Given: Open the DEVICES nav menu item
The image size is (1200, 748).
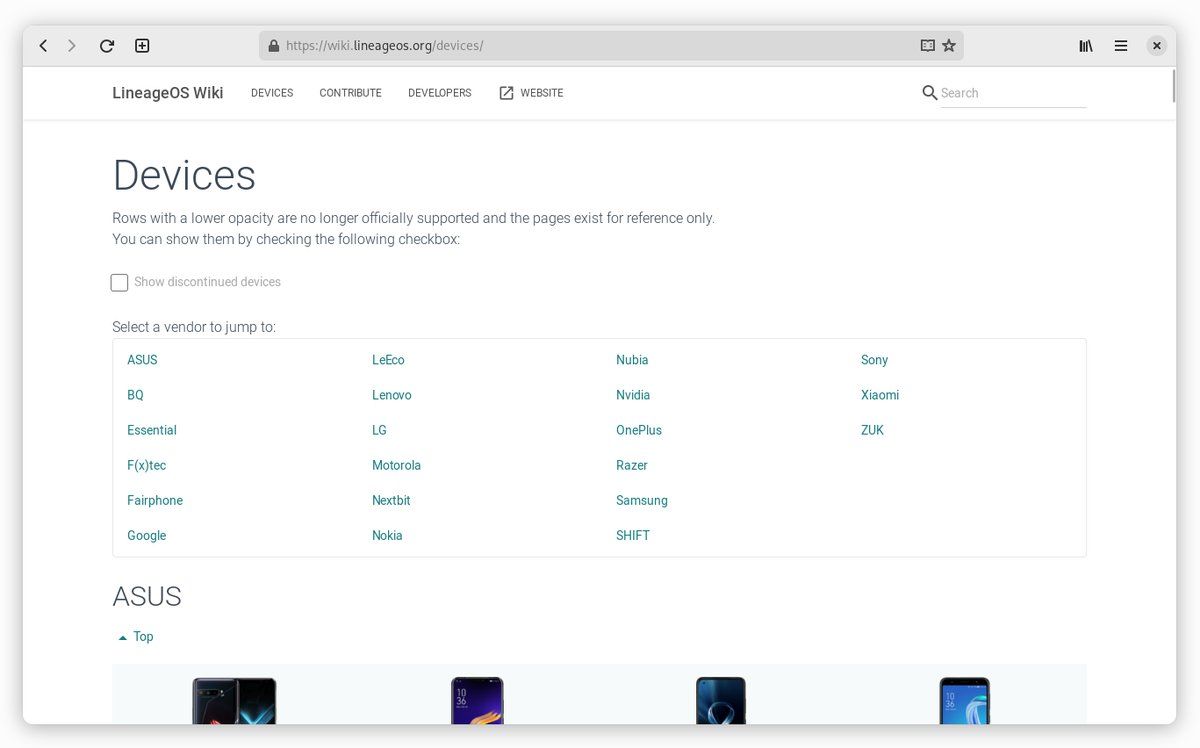Looking at the screenshot, I should [x=272, y=93].
